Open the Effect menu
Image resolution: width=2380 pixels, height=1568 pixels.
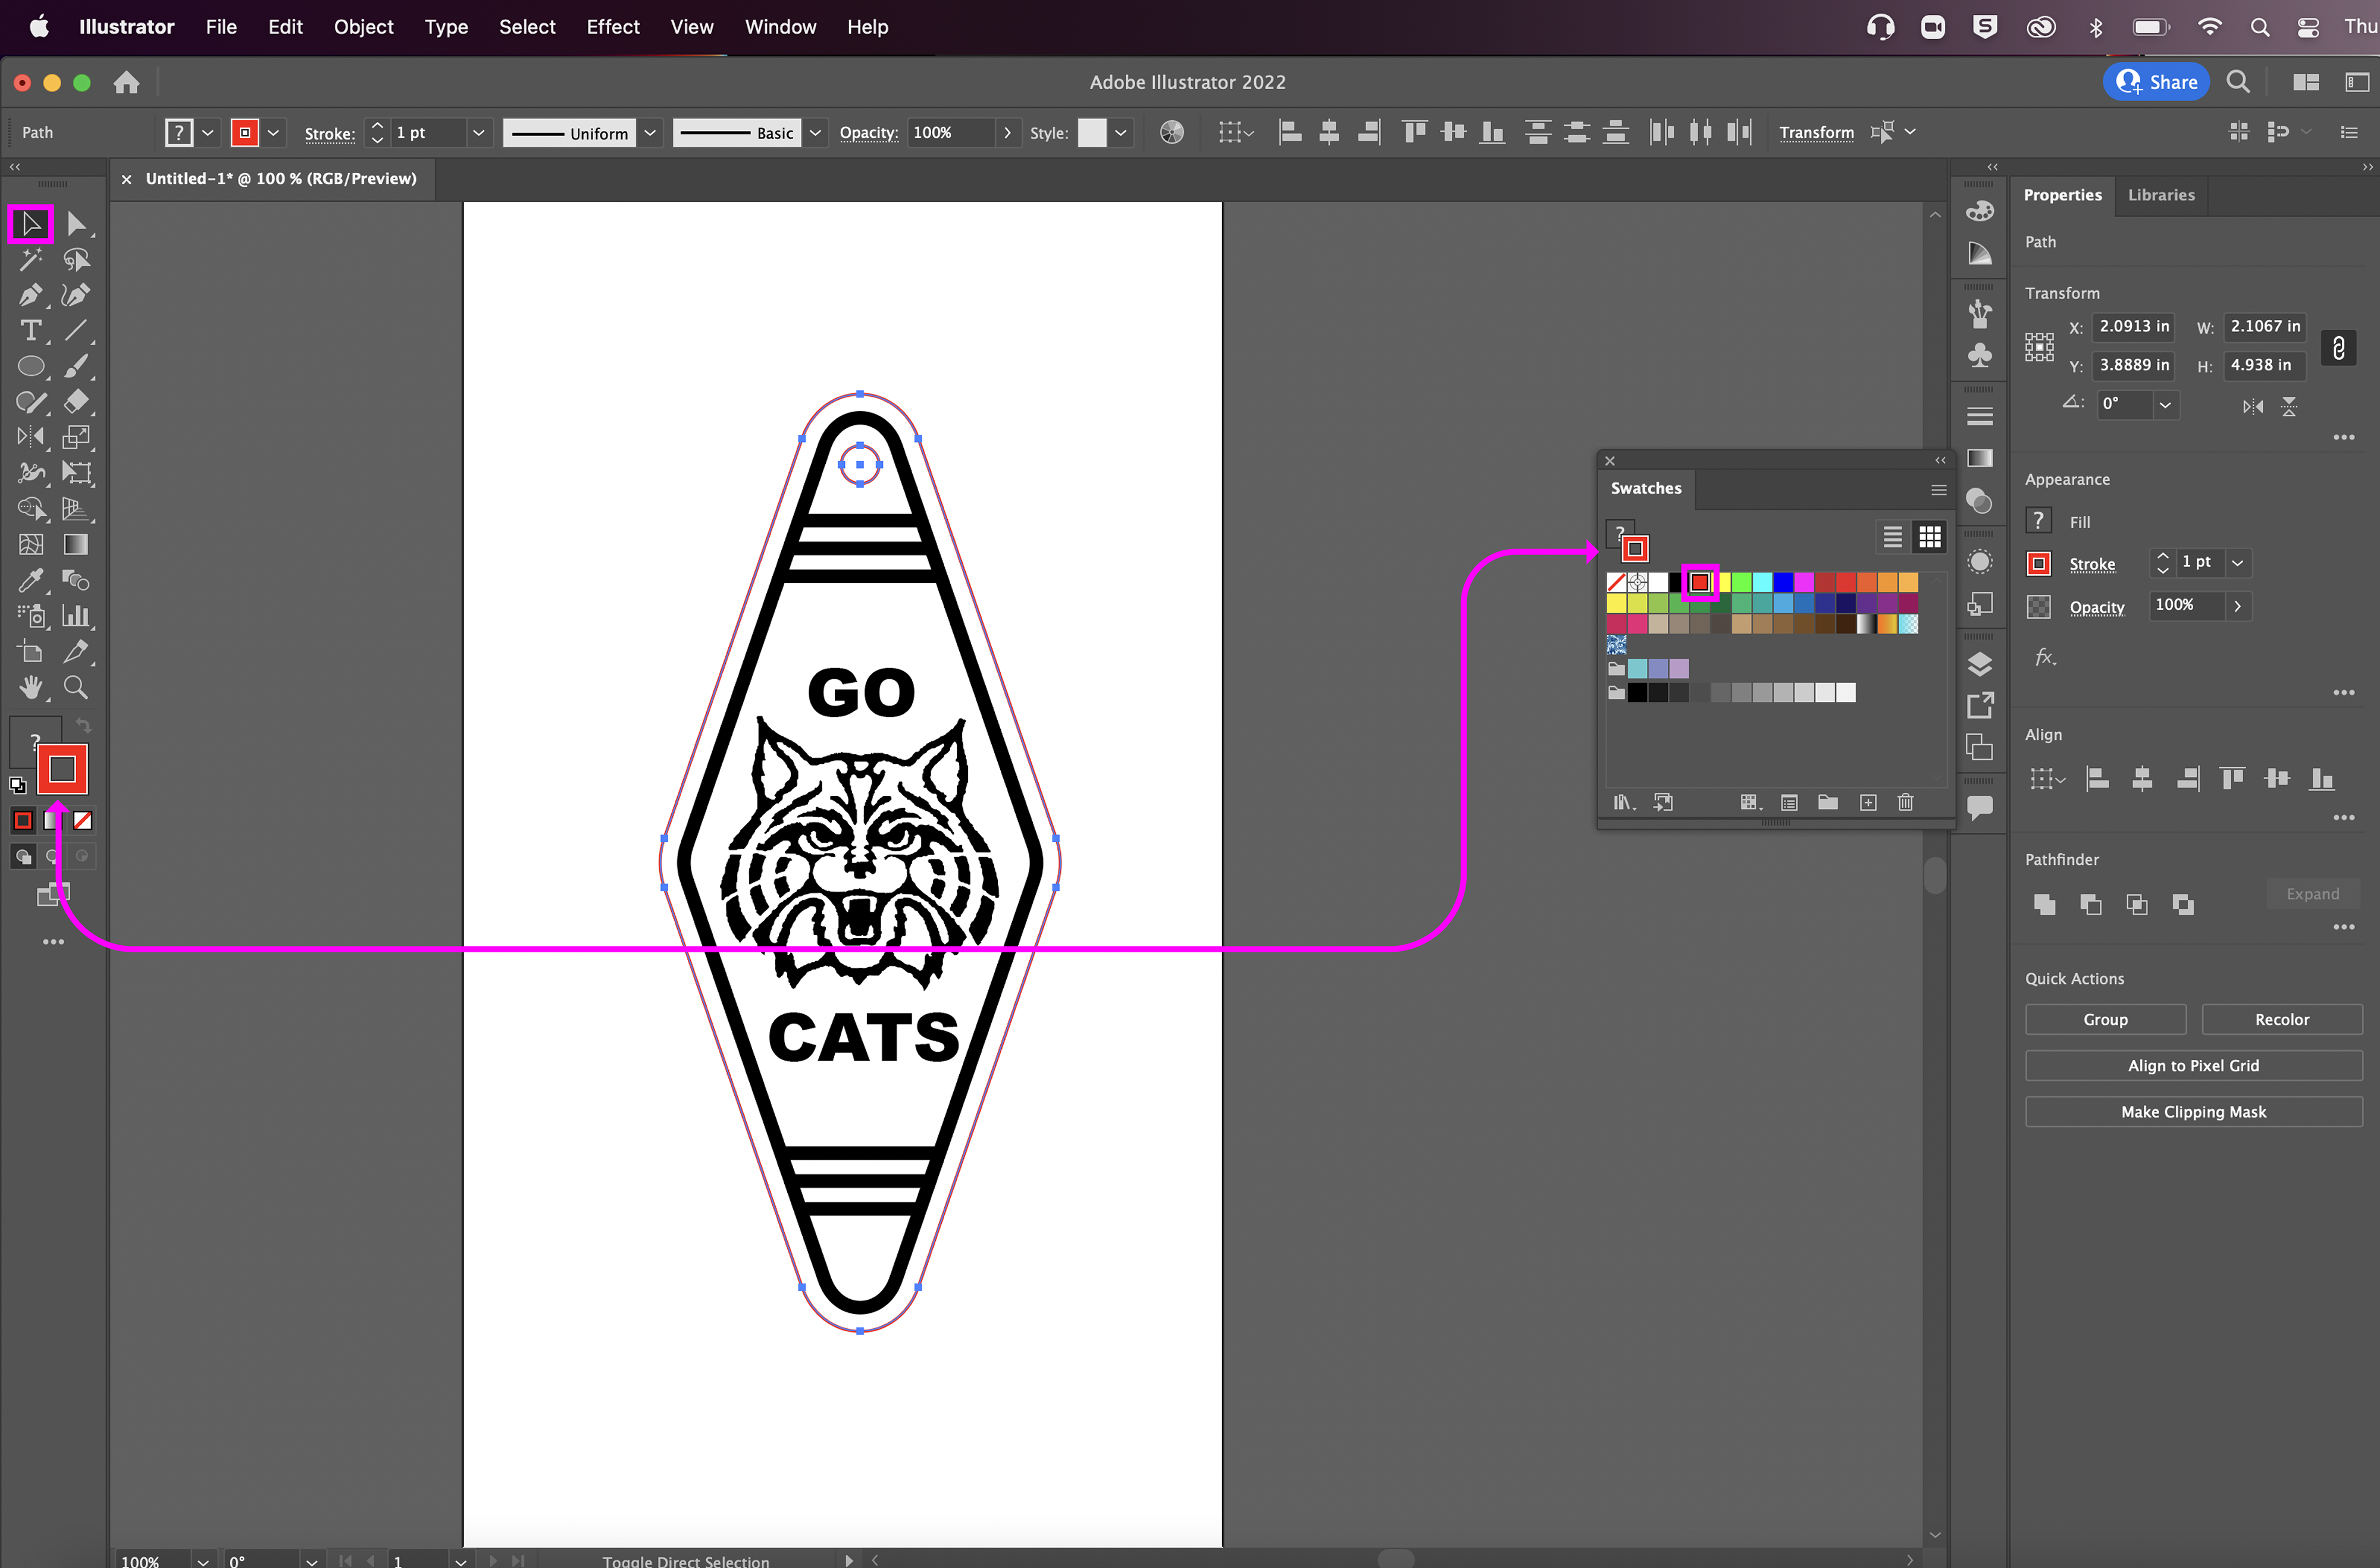point(612,27)
